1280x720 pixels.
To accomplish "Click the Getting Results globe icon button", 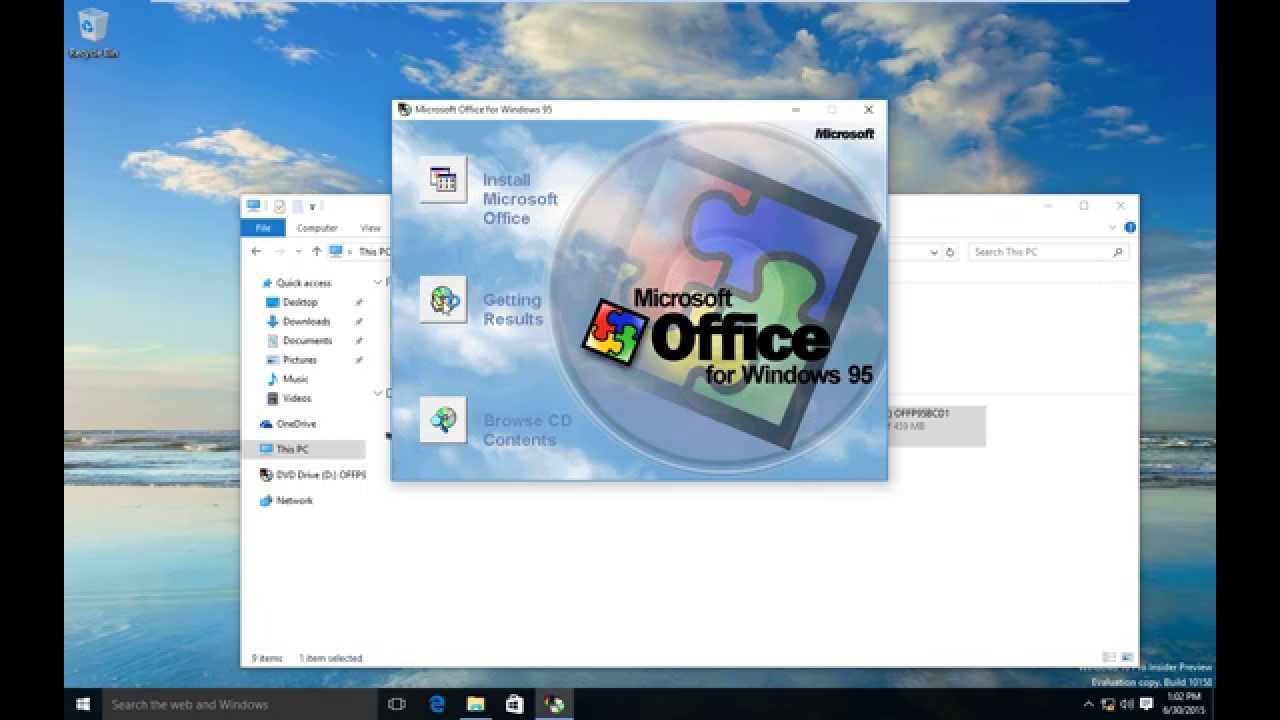I will click(443, 300).
